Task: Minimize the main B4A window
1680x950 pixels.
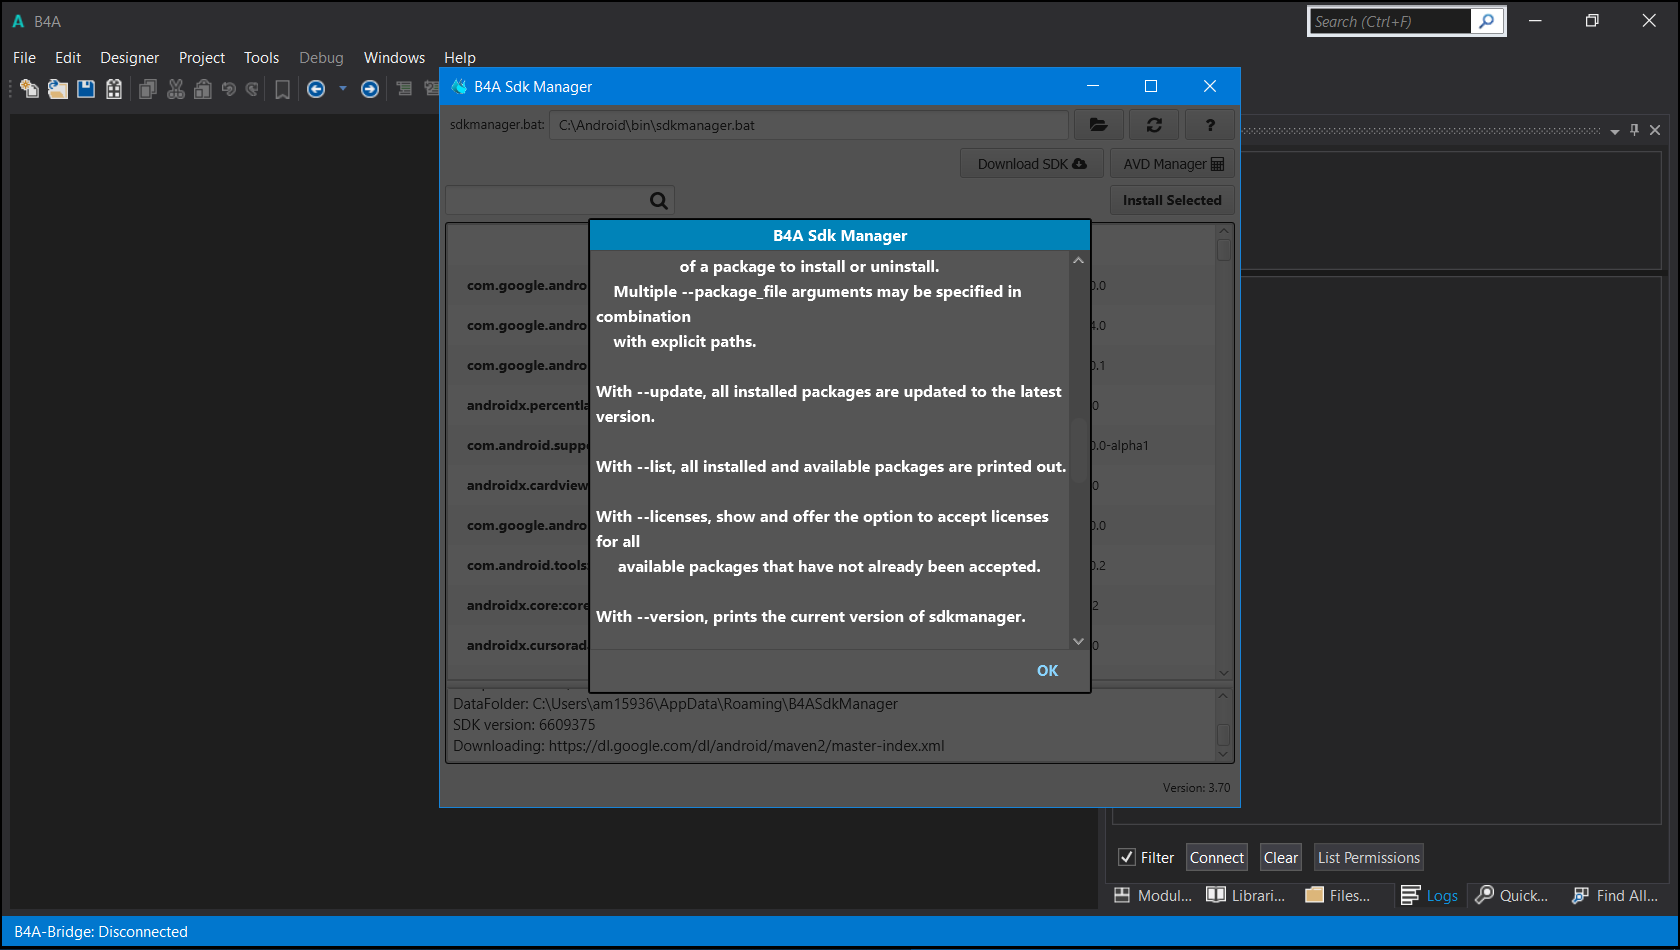Action: (1535, 21)
